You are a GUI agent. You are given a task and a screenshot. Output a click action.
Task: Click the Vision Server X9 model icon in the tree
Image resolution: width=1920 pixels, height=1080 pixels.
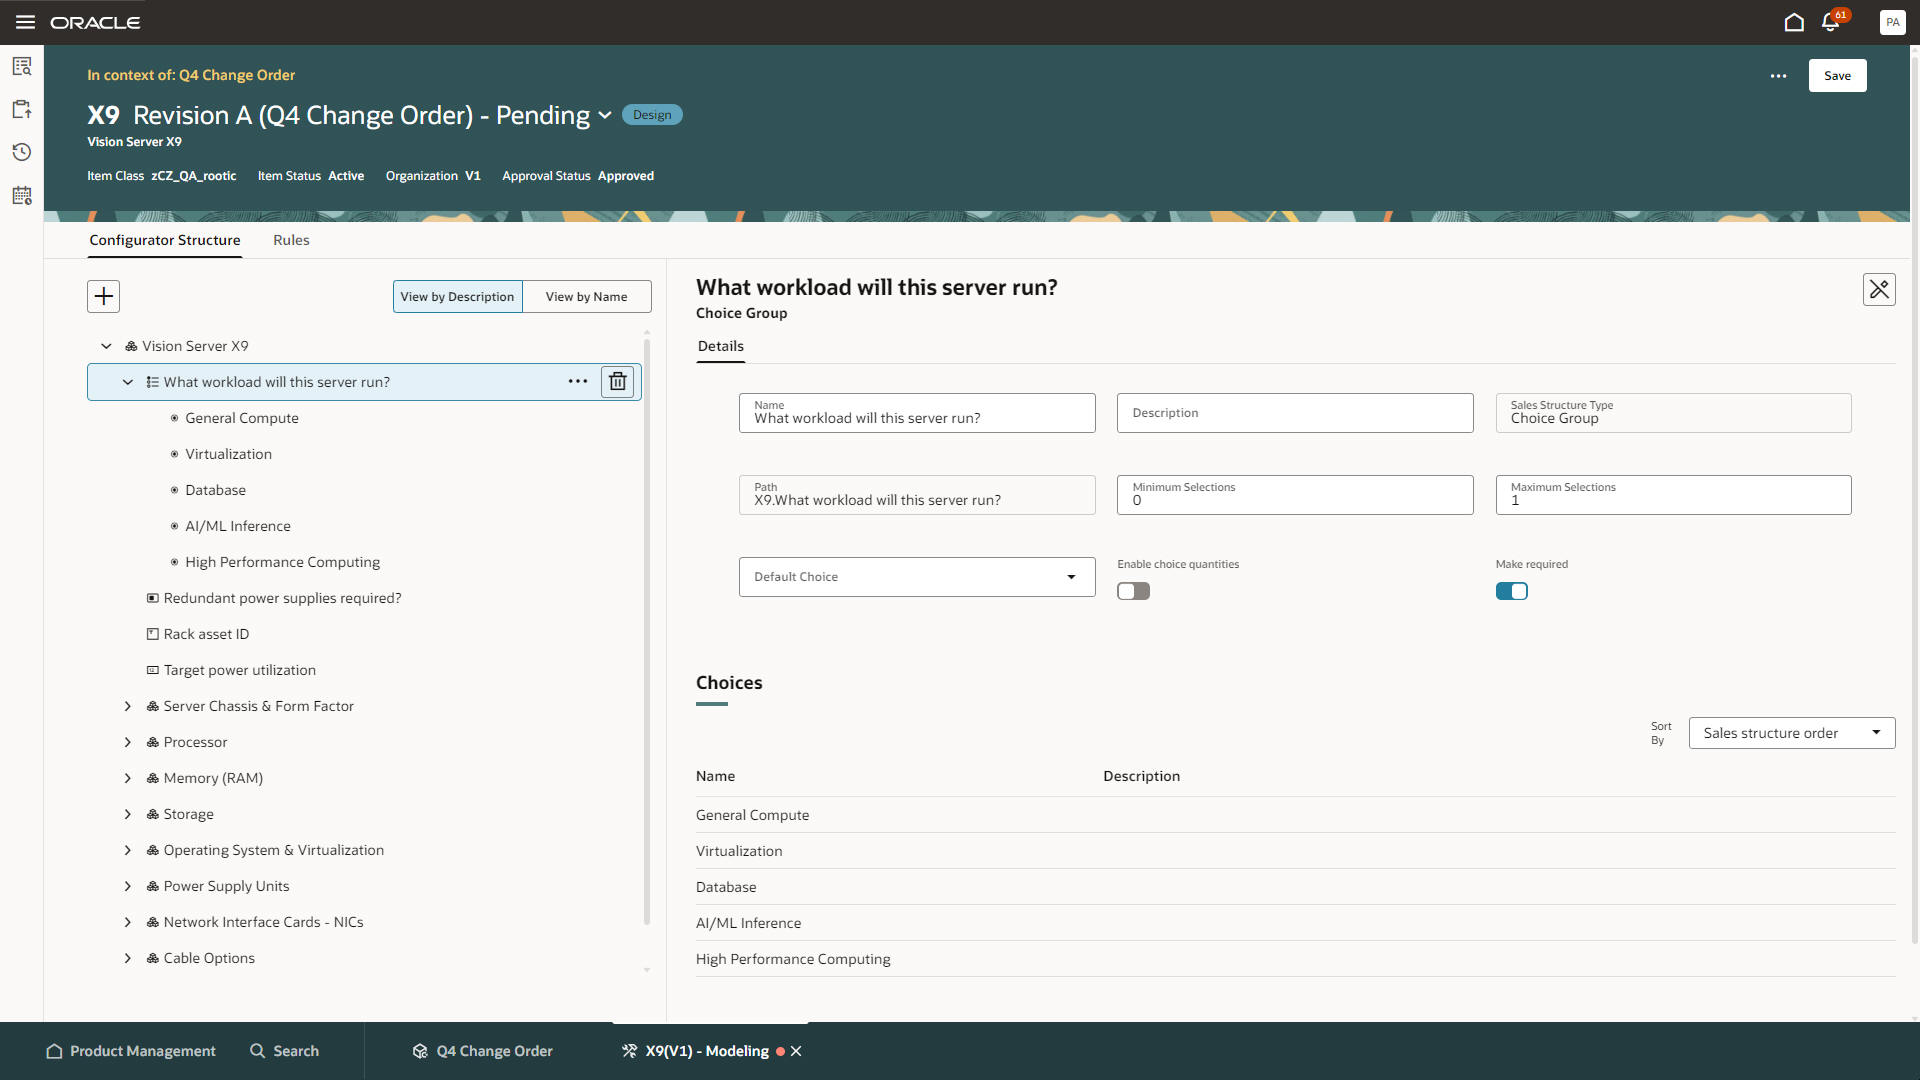click(131, 346)
